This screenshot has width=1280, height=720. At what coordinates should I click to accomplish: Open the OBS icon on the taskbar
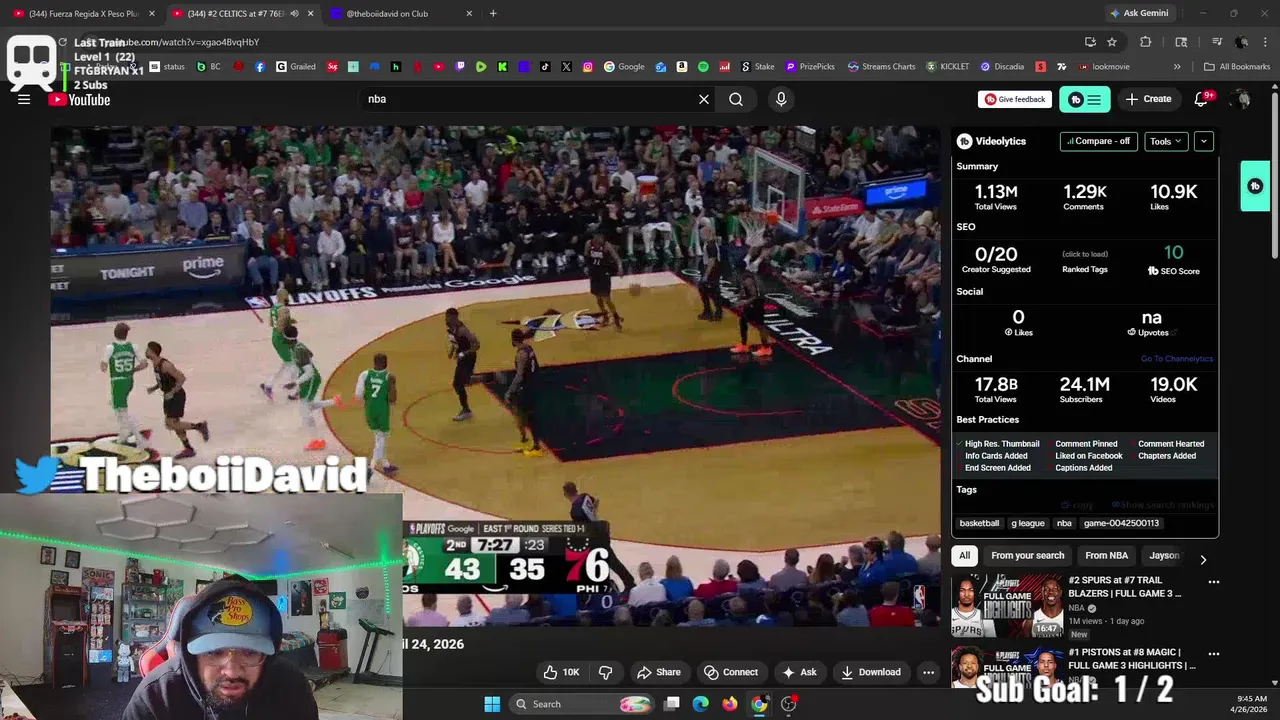click(789, 704)
